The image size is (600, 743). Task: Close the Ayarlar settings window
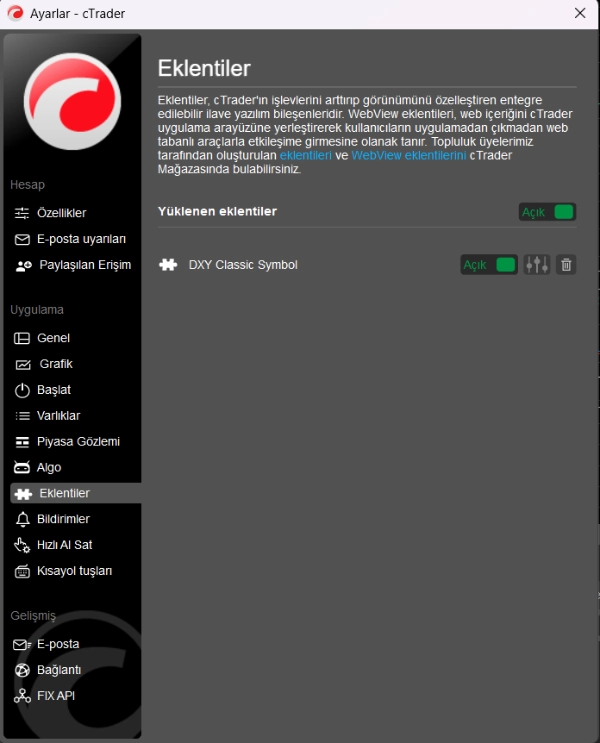click(580, 13)
